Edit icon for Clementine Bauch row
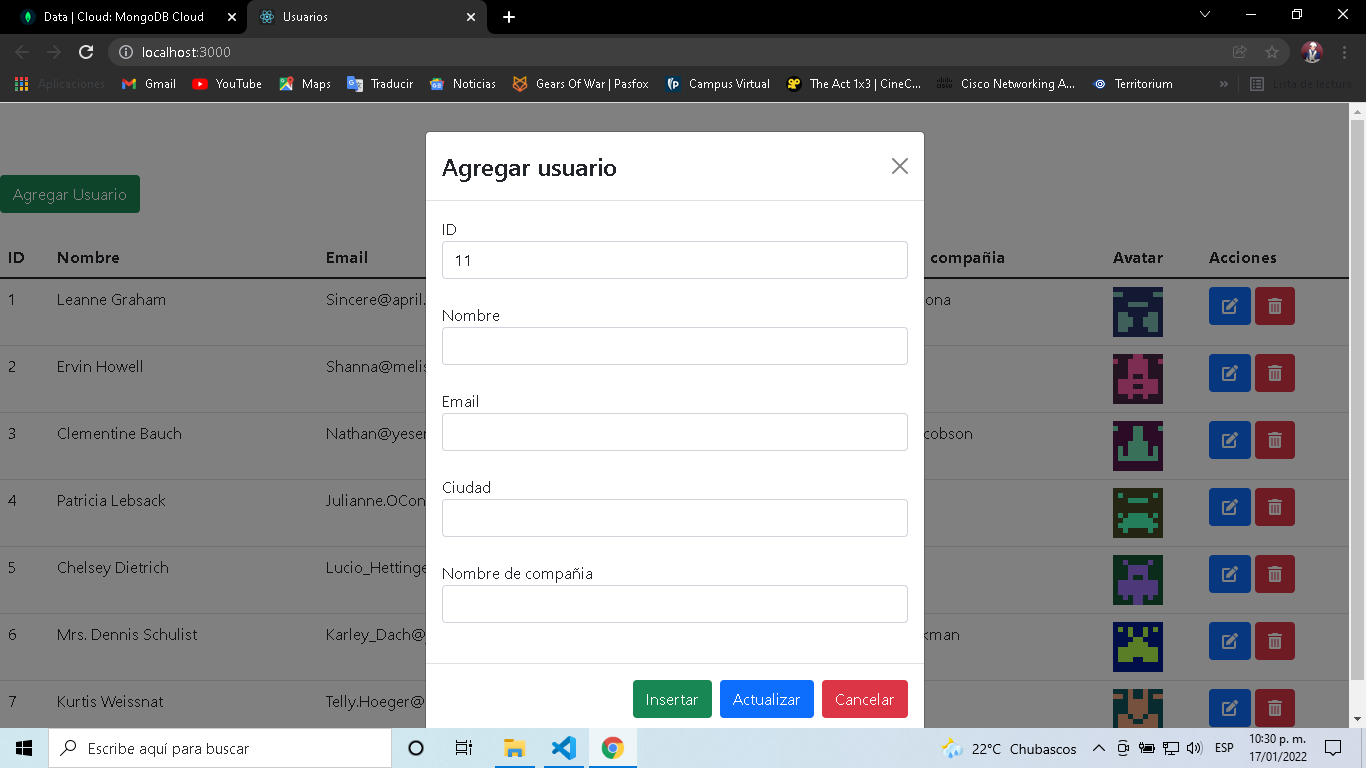1366x768 pixels. [x=1230, y=440]
